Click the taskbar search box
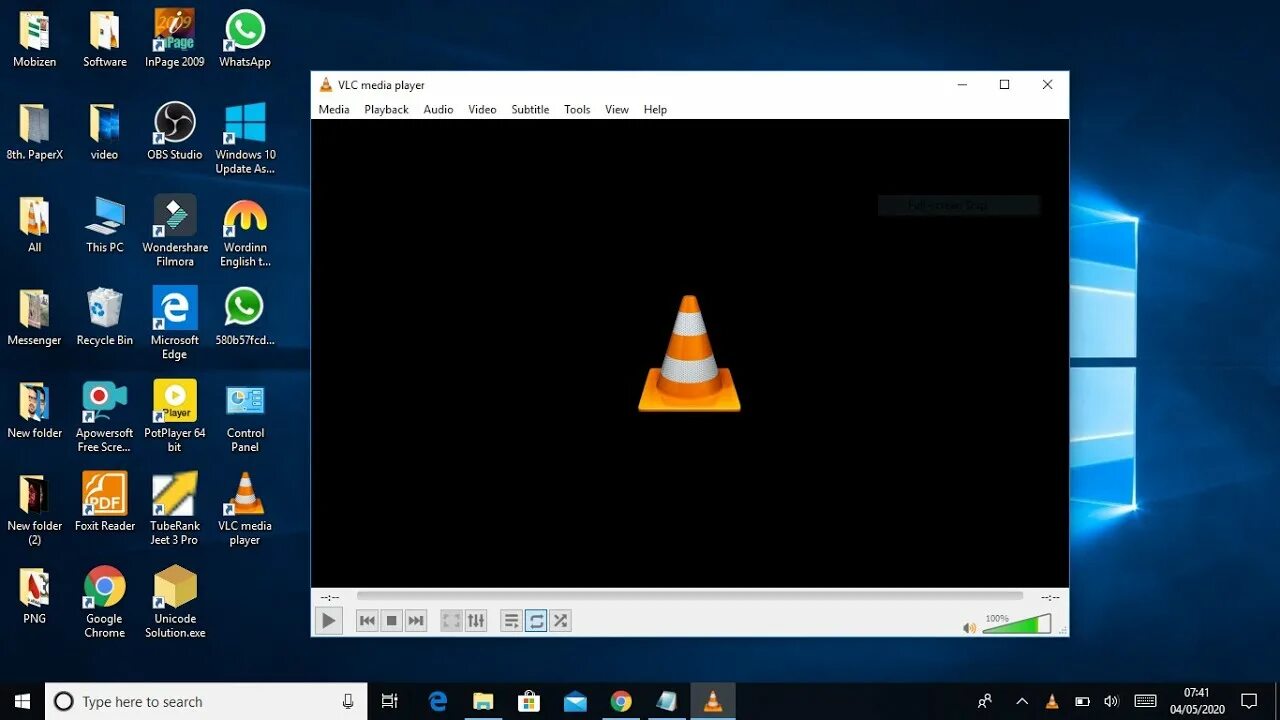Screen dimensions: 1280x720 206,702
